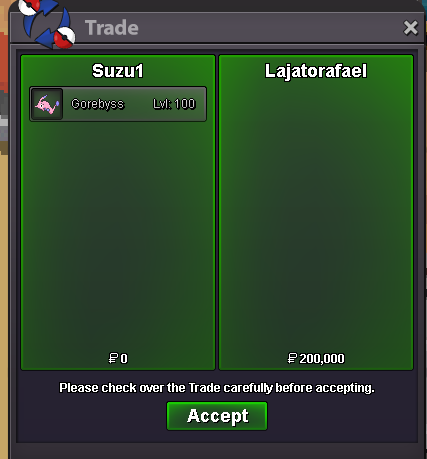Click the white Pokéball in the trade logo
Image resolution: width=427 pixels, height=459 pixels.
[x=29, y=7]
